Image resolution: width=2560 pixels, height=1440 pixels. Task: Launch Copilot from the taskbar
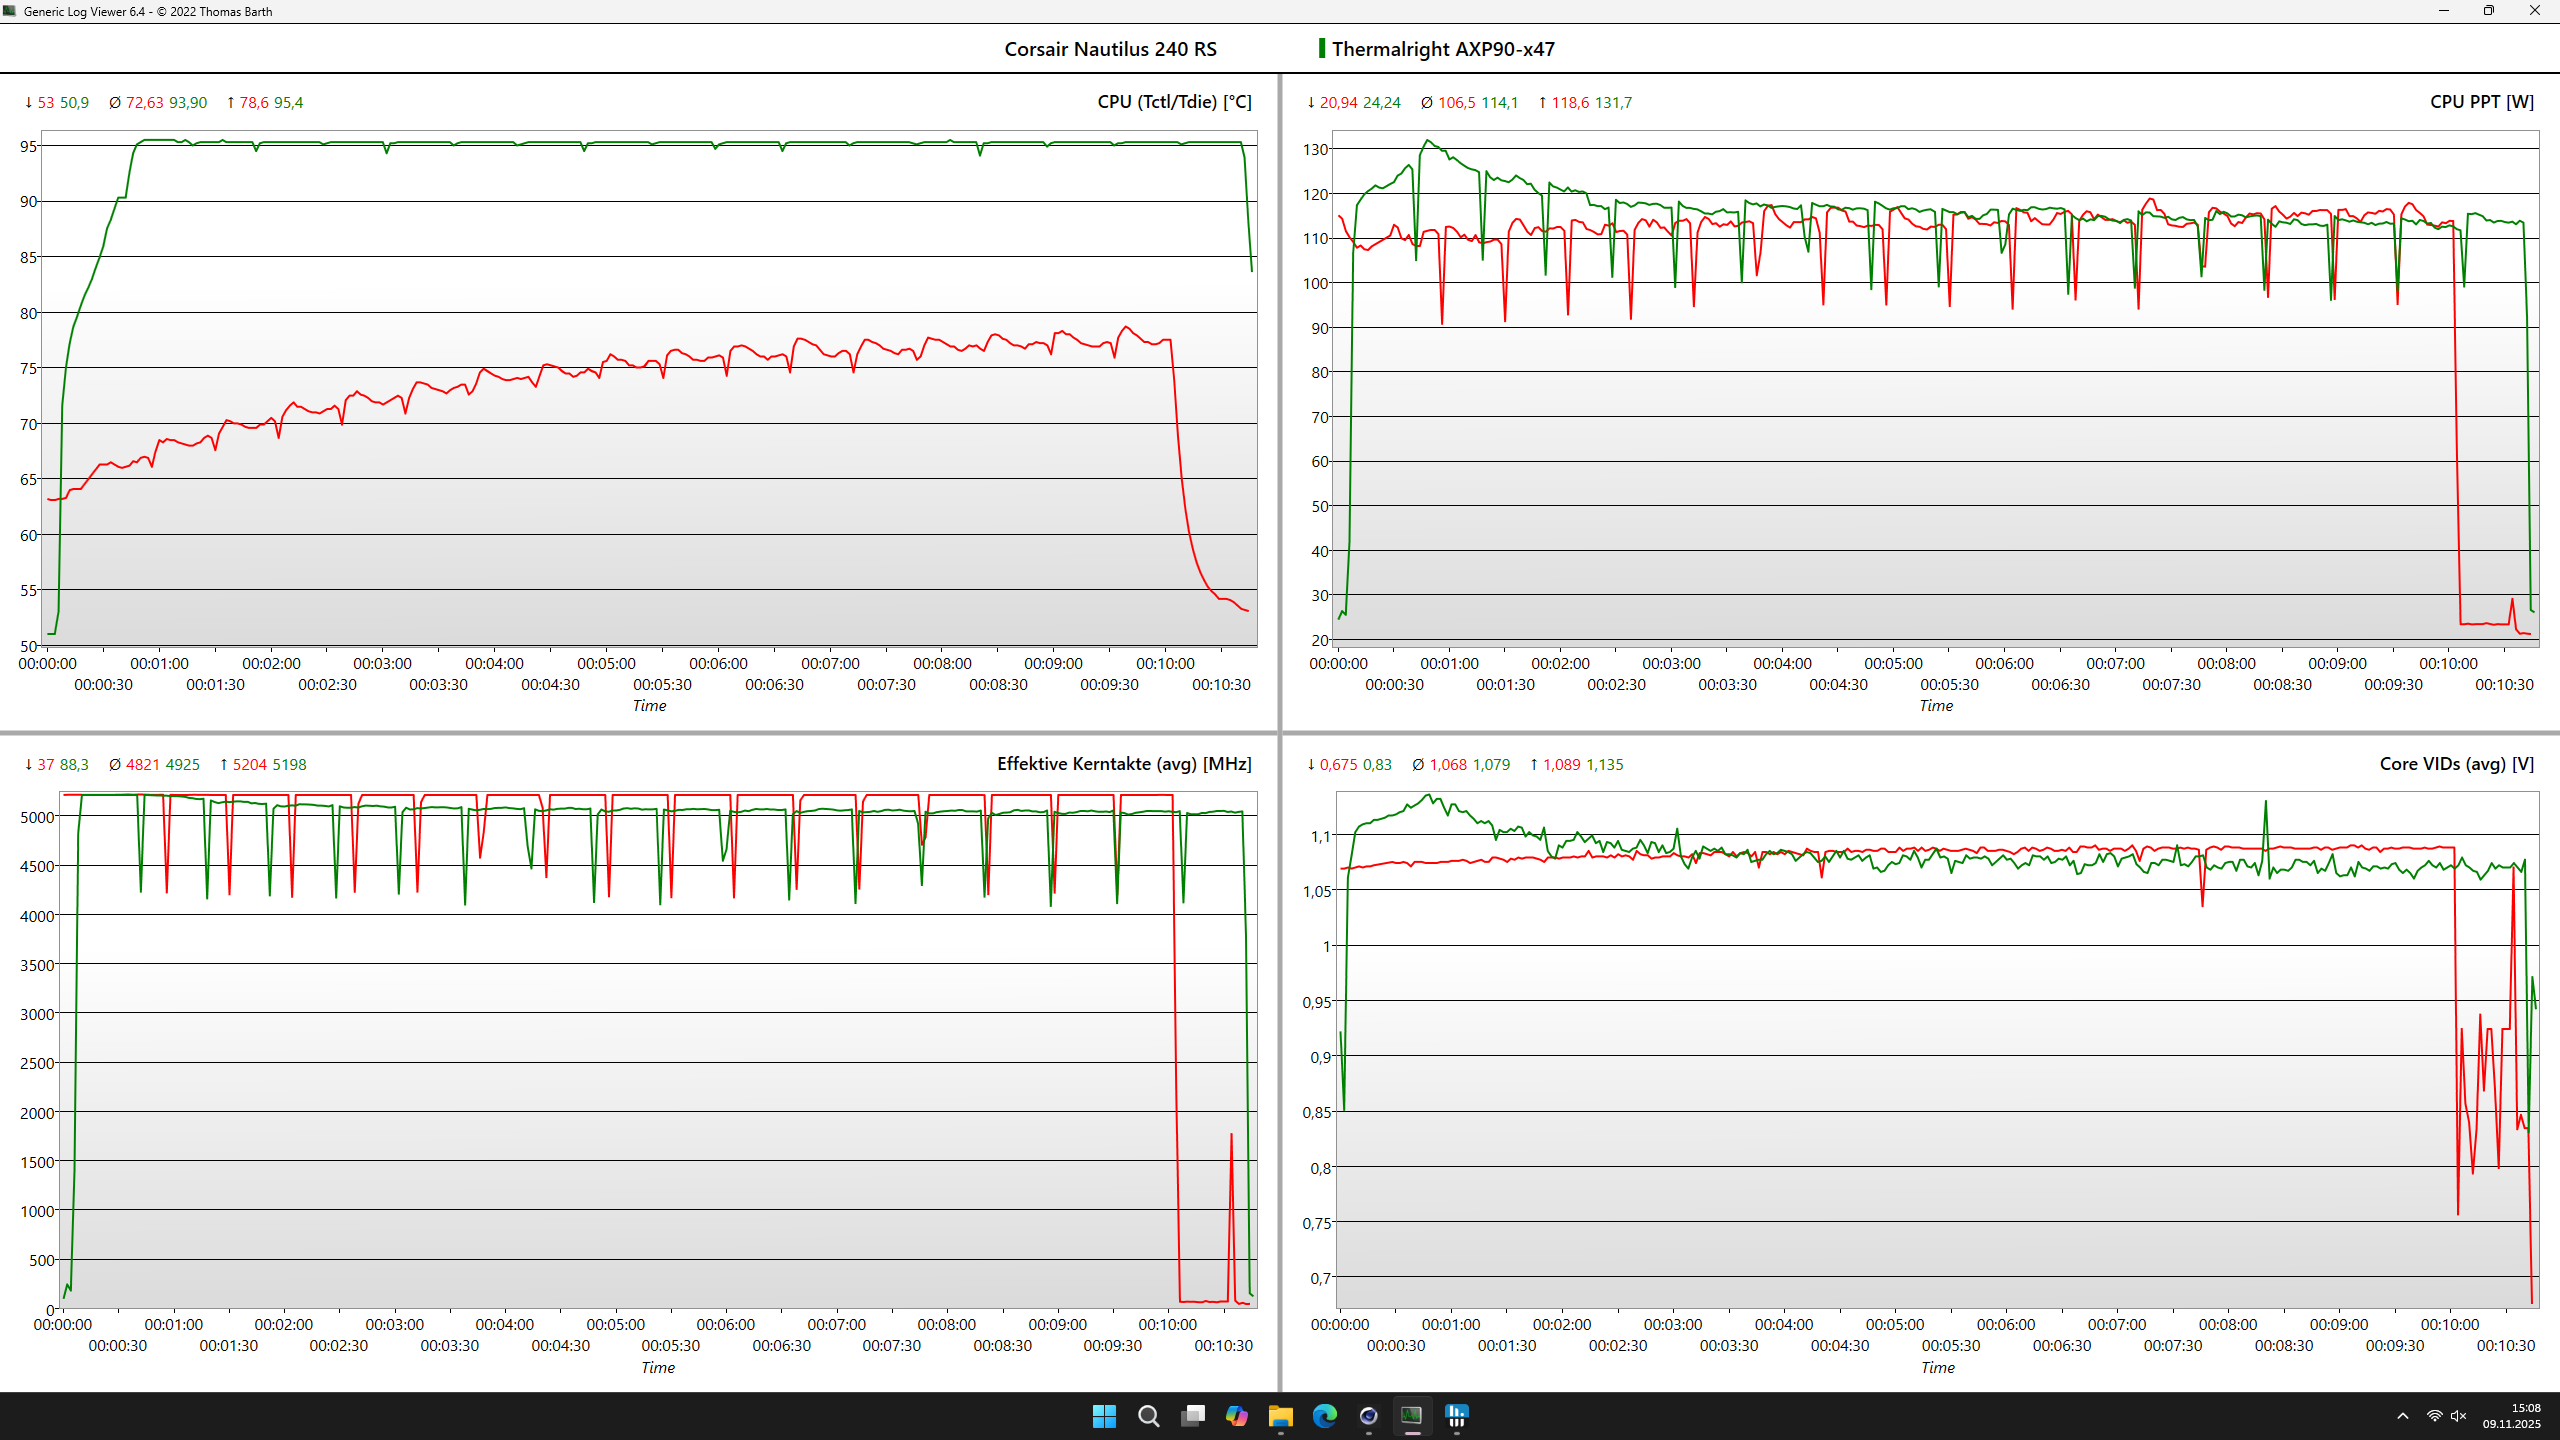coord(1237,1417)
